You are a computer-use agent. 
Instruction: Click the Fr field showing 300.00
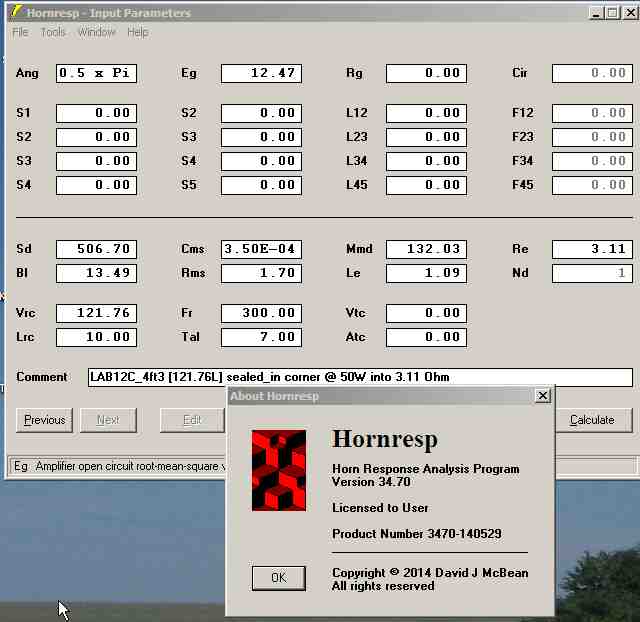[x=261, y=313]
